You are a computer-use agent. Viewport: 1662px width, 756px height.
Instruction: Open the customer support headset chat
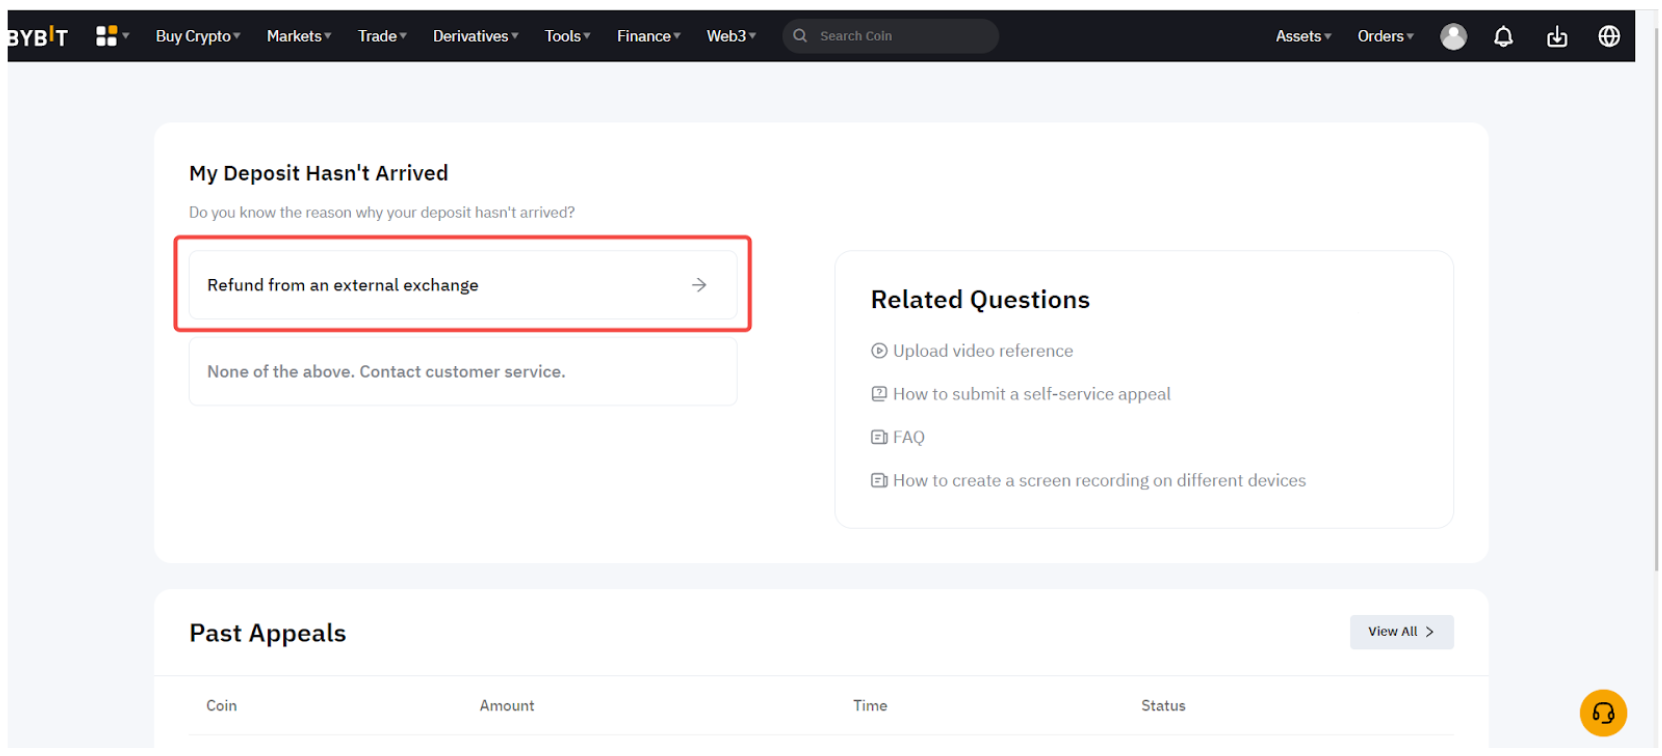[x=1602, y=713]
